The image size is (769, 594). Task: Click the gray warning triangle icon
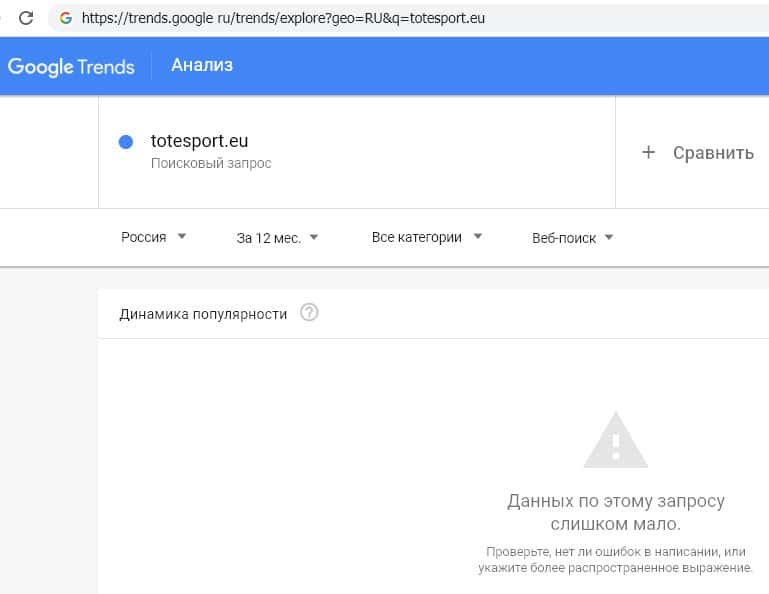615,440
